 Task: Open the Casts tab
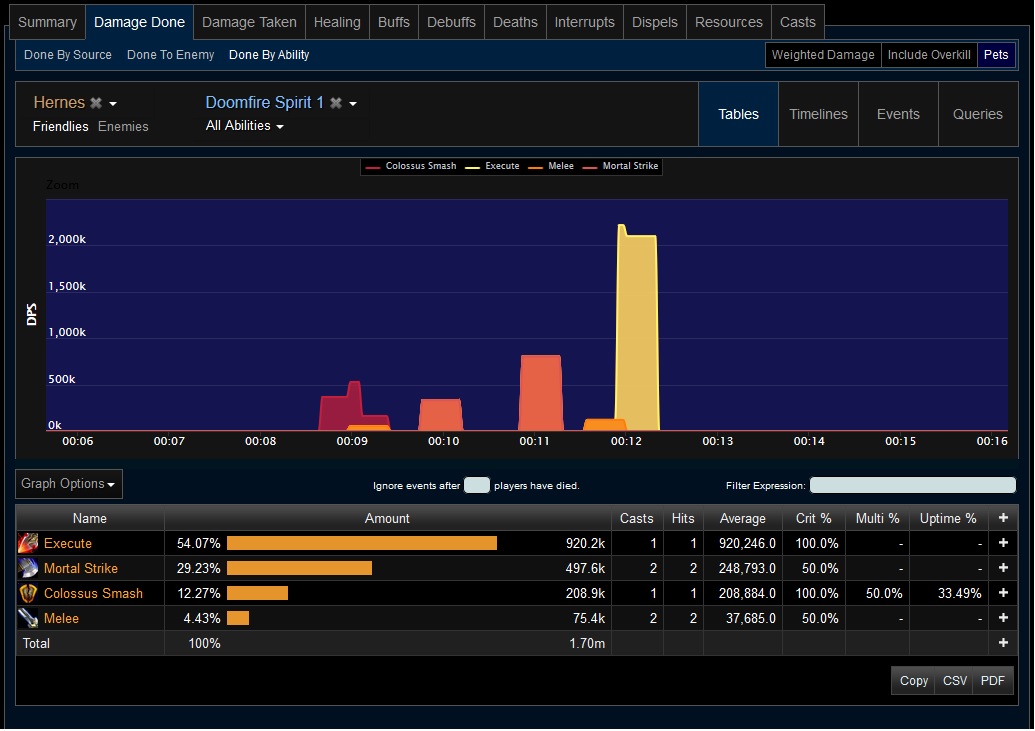pos(798,22)
